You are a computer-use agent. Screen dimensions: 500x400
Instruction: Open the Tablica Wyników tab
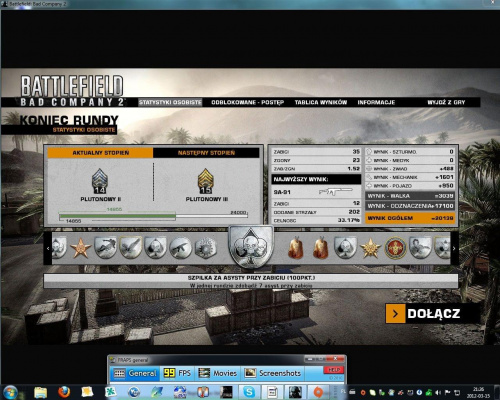click(321, 102)
